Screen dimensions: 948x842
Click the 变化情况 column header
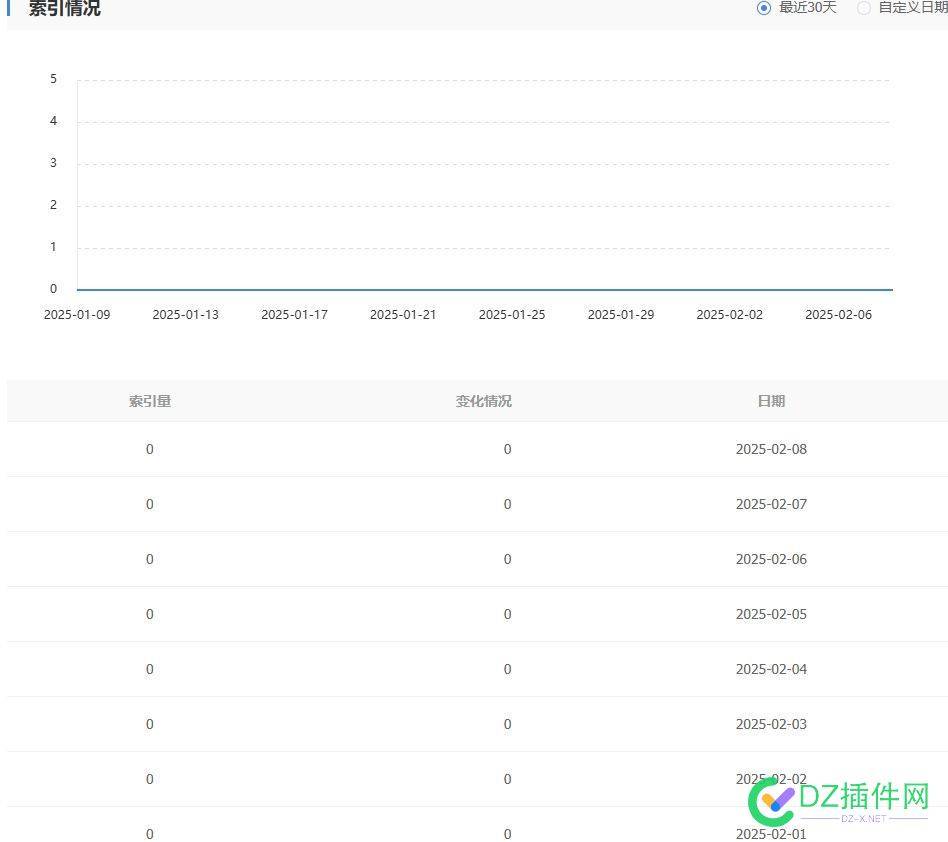pyautogui.click(x=484, y=401)
